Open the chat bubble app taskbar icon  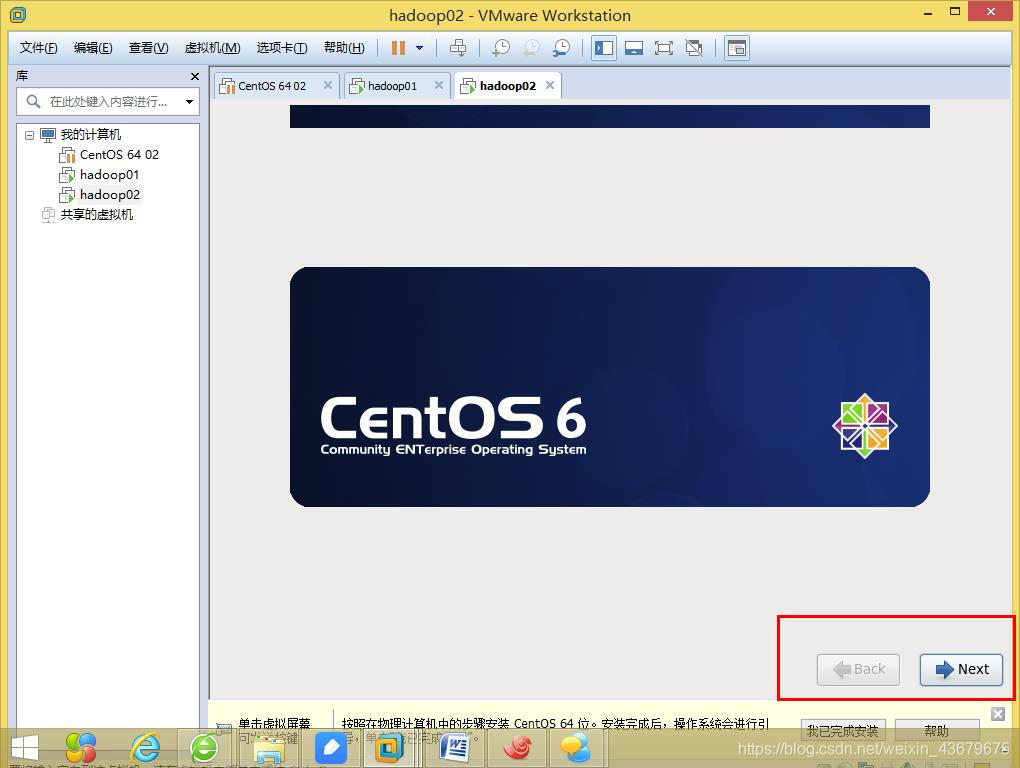click(x=576, y=747)
